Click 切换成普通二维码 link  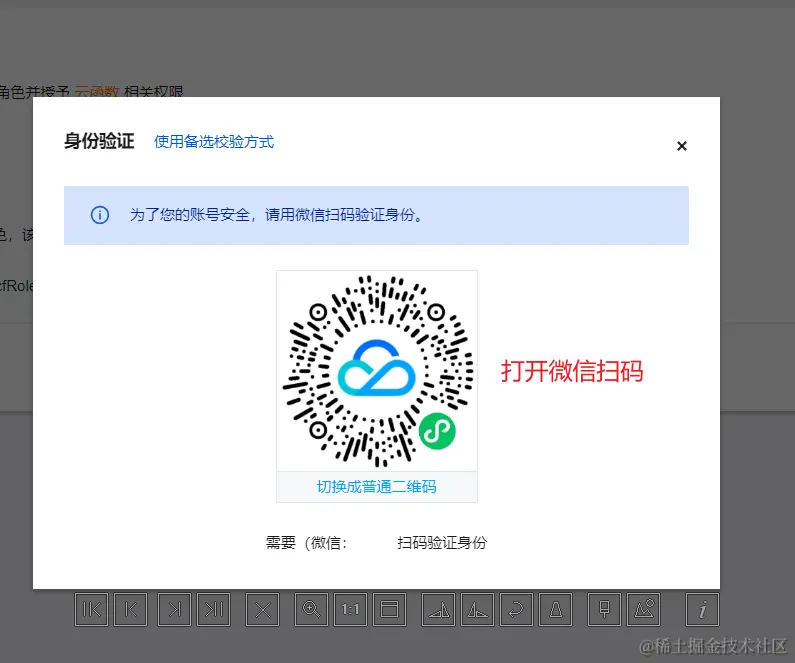tap(377, 487)
